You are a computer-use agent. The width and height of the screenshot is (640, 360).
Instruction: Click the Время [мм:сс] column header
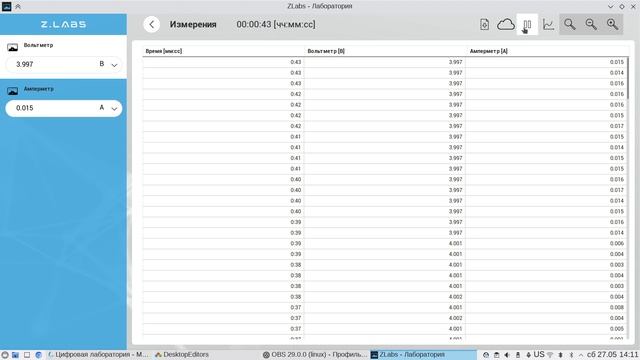coord(164,51)
